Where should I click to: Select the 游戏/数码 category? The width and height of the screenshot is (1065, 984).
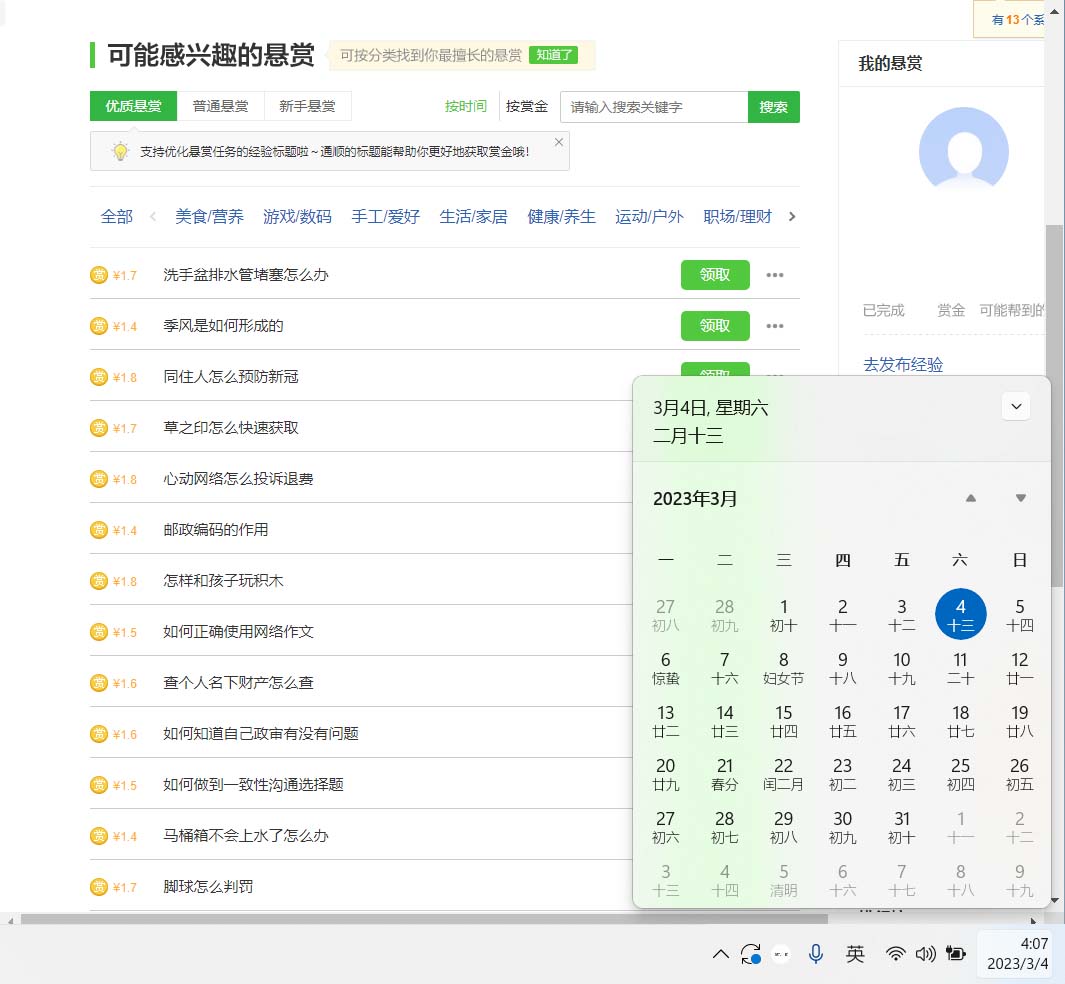(x=298, y=215)
